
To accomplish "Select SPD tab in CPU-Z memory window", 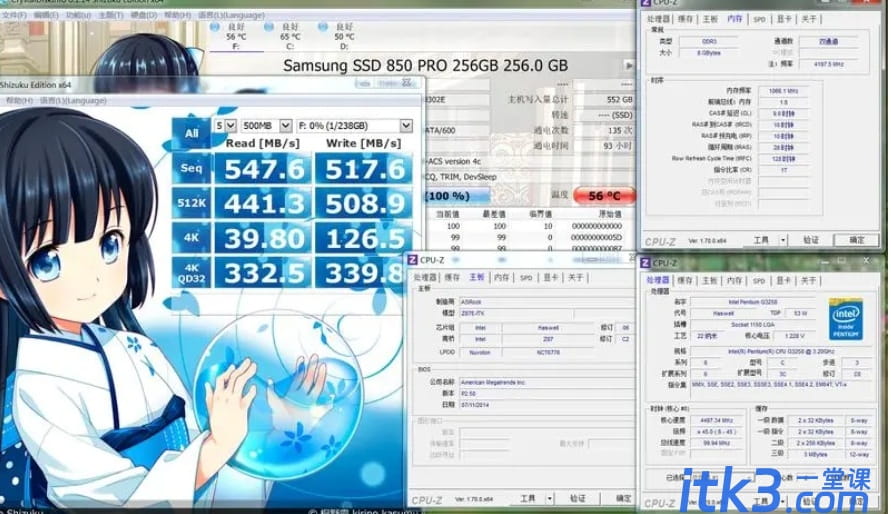I will [759, 19].
